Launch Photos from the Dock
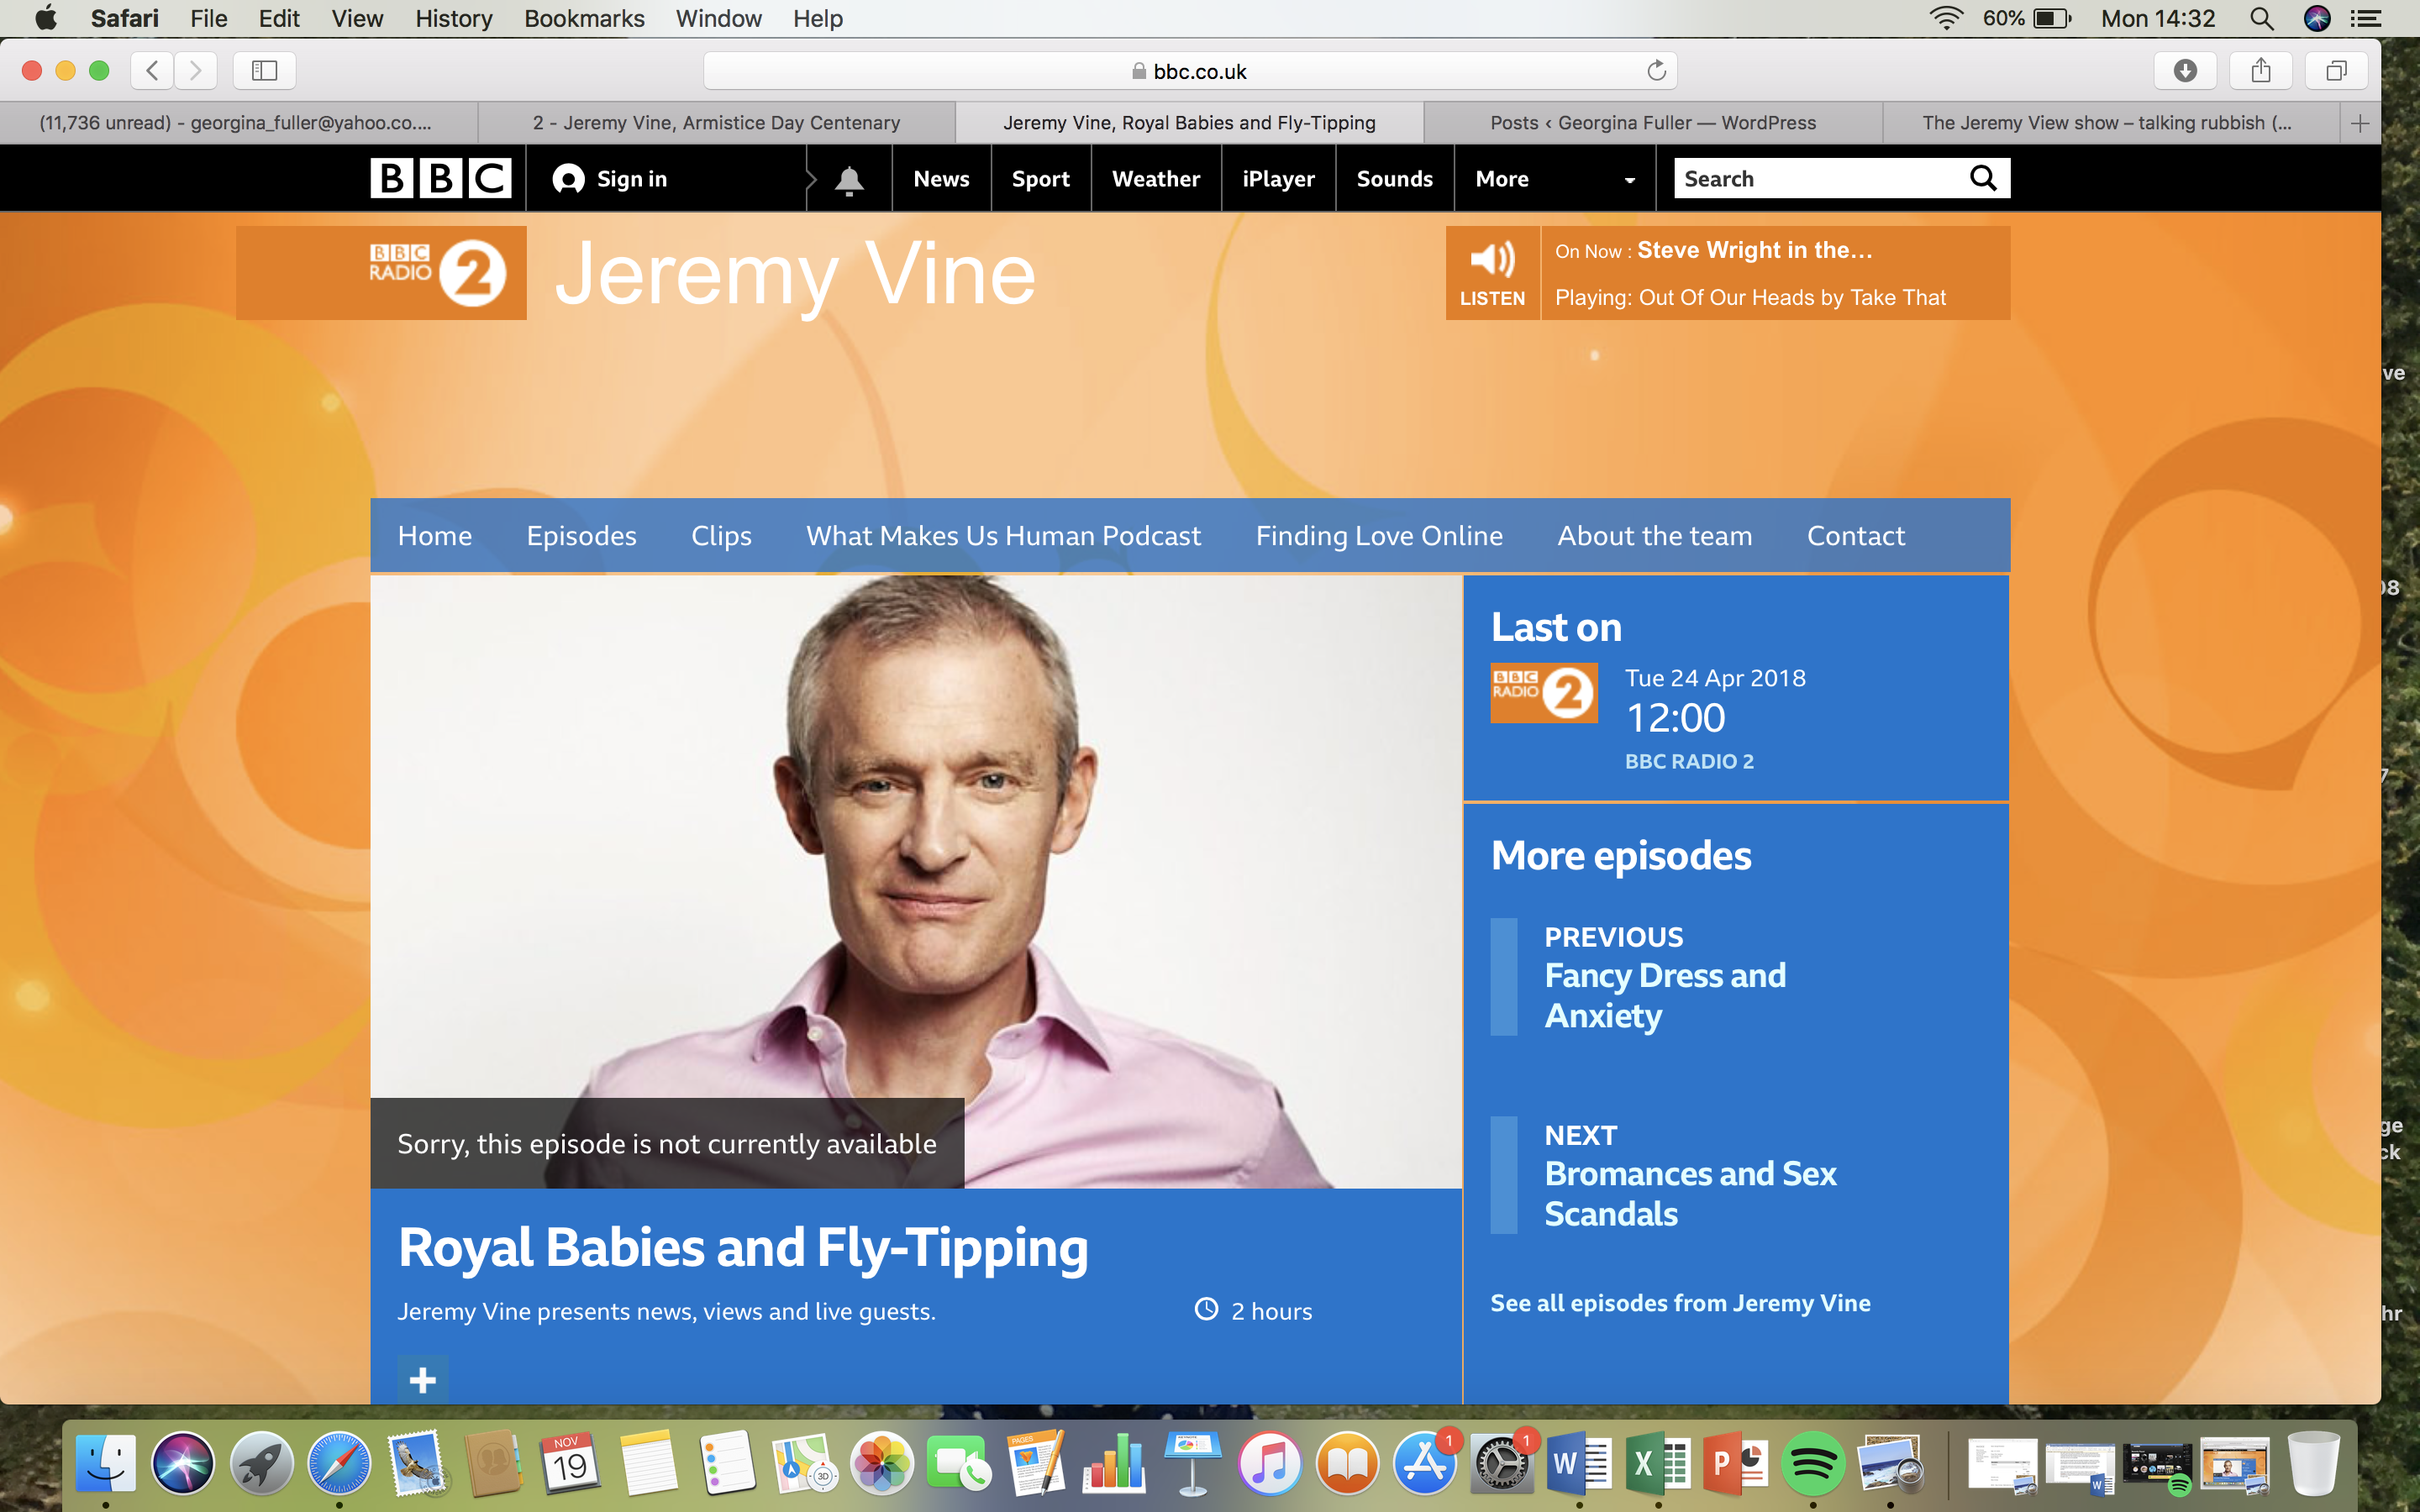Viewport: 2420px width, 1512px height. [881, 1463]
